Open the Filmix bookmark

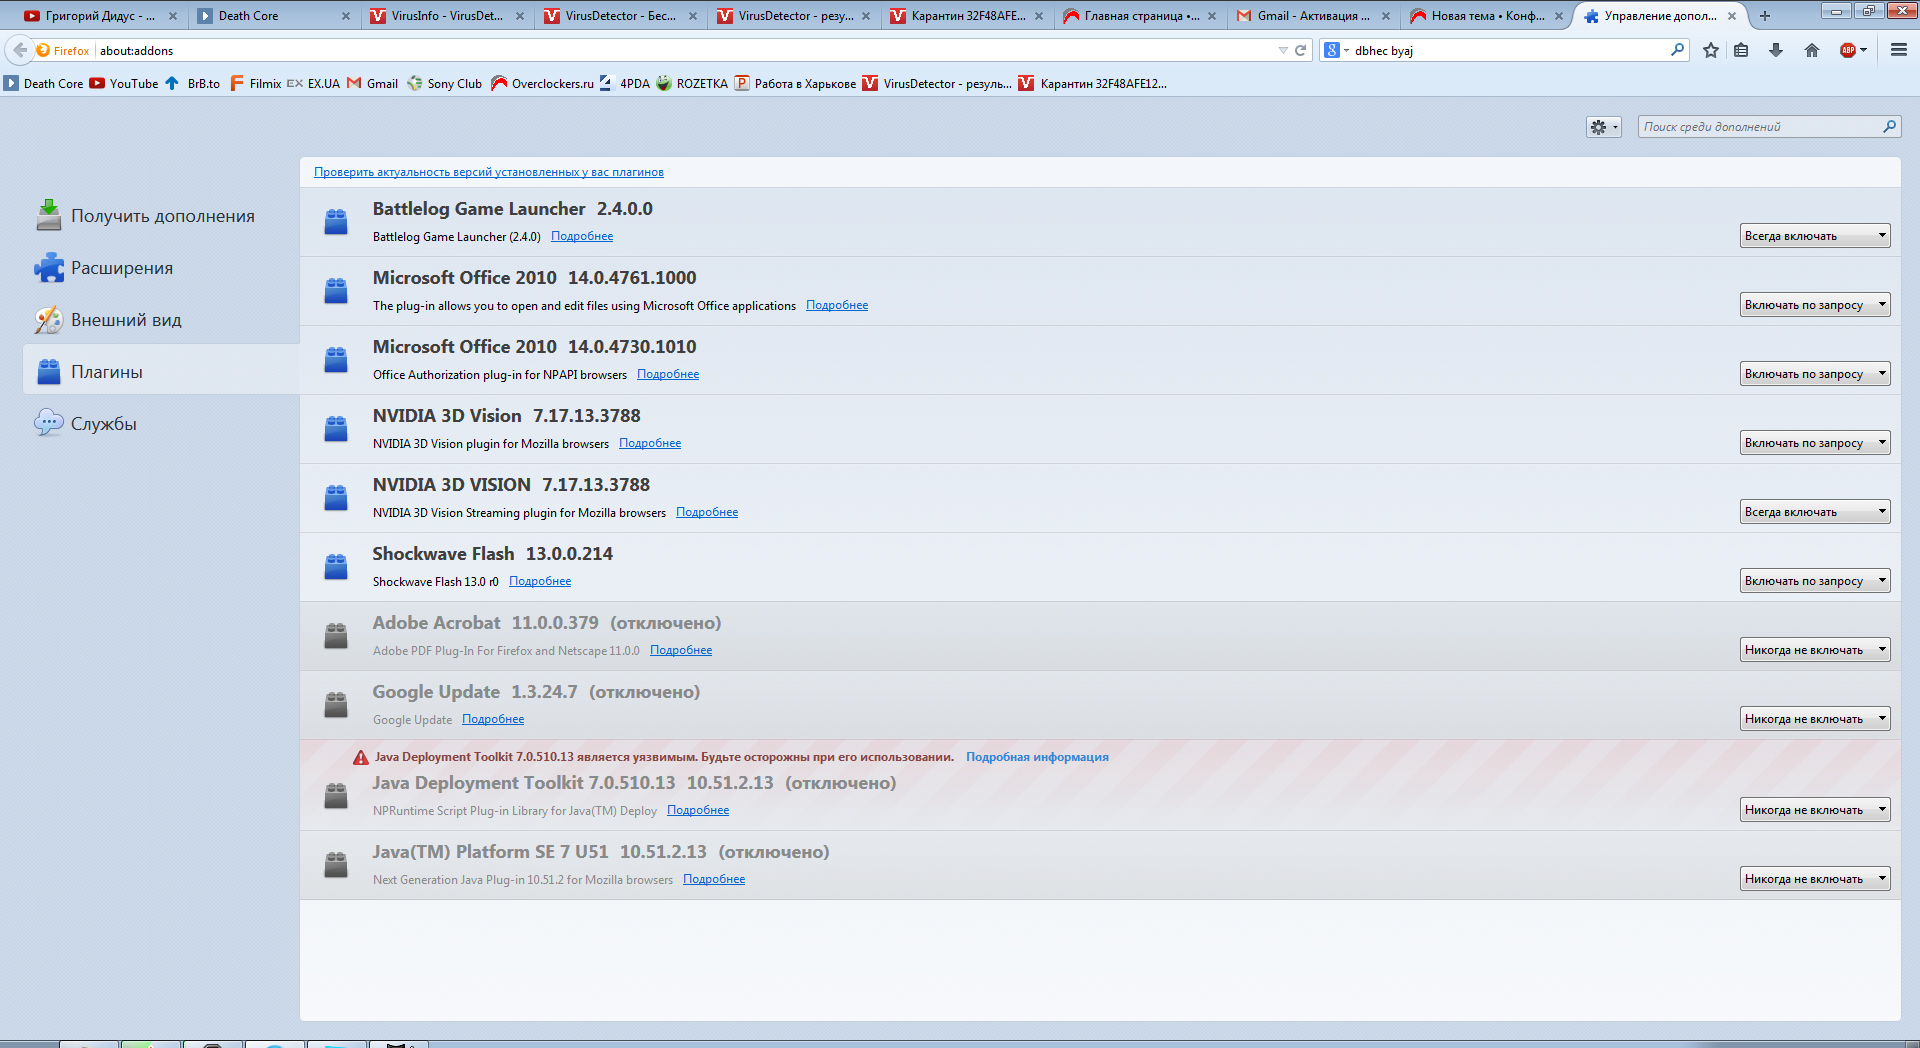point(256,84)
